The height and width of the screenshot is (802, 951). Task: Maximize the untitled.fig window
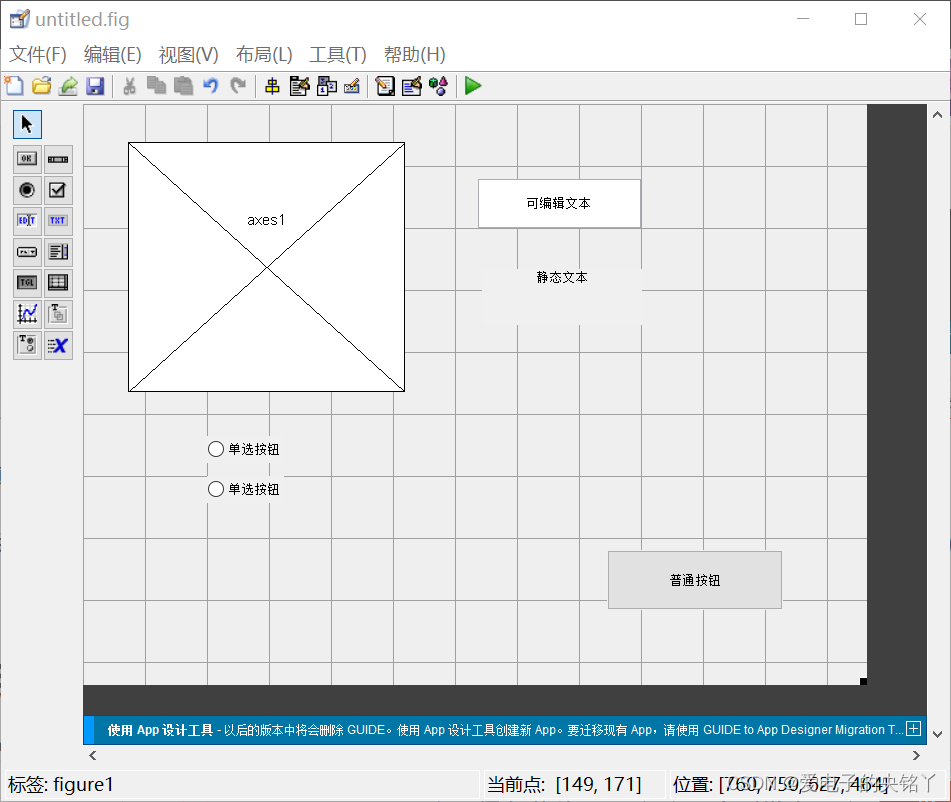[x=861, y=19]
